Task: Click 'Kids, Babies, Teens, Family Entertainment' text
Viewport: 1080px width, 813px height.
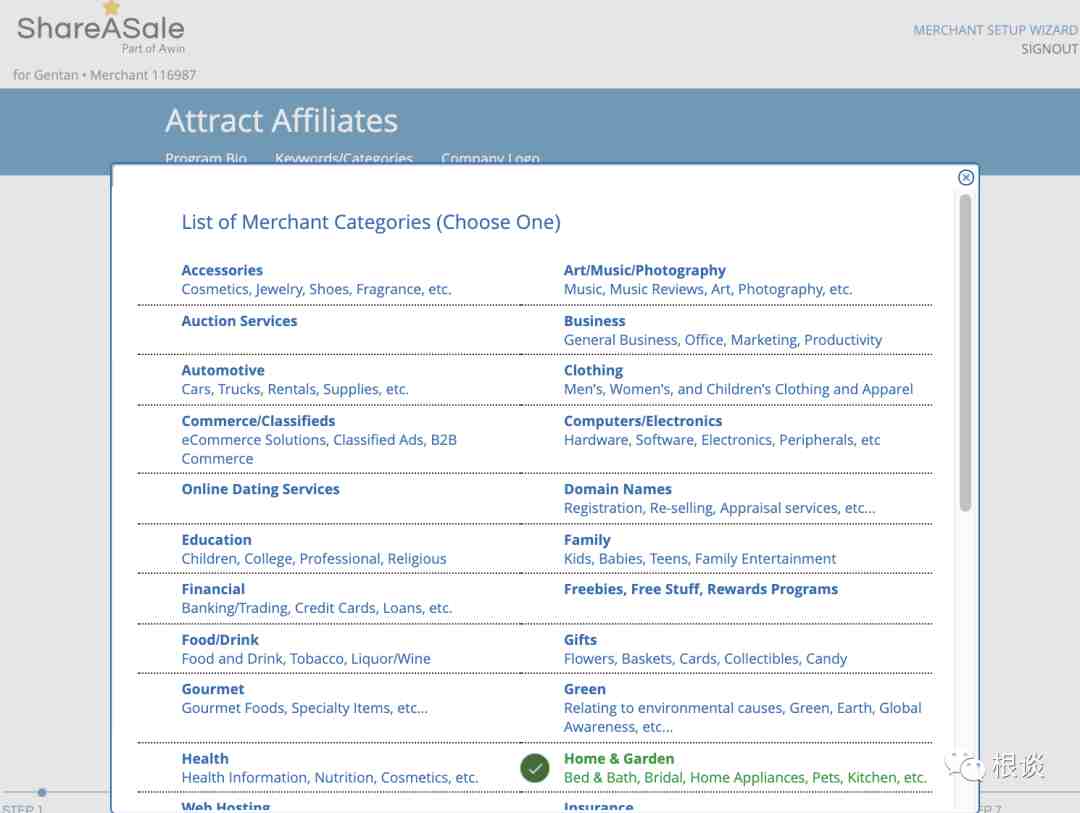Action: tap(700, 559)
